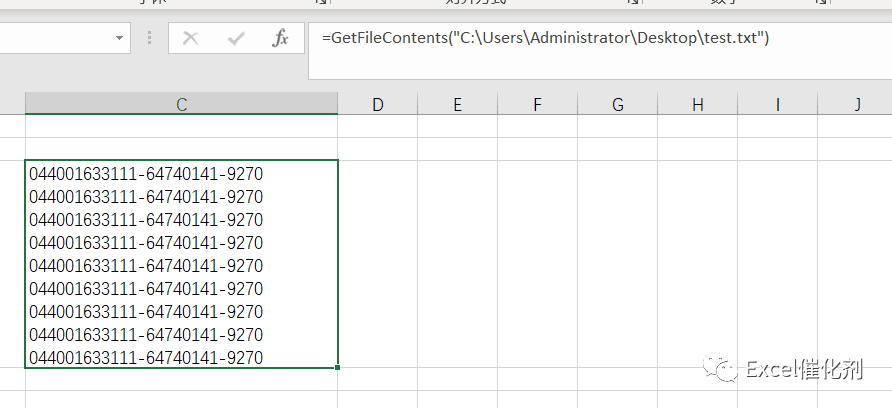Cancel formula entry with the X icon
Image resolution: width=892 pixels, height=408 pixels.
(191, 39)
